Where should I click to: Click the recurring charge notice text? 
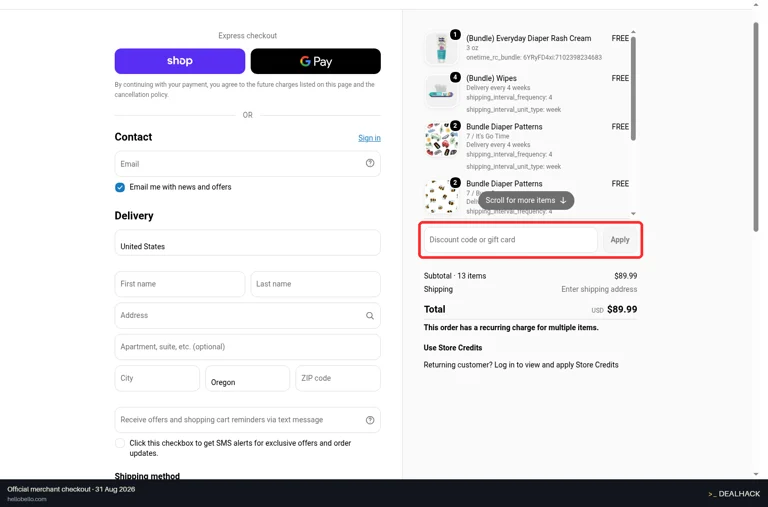pos(511,328)
